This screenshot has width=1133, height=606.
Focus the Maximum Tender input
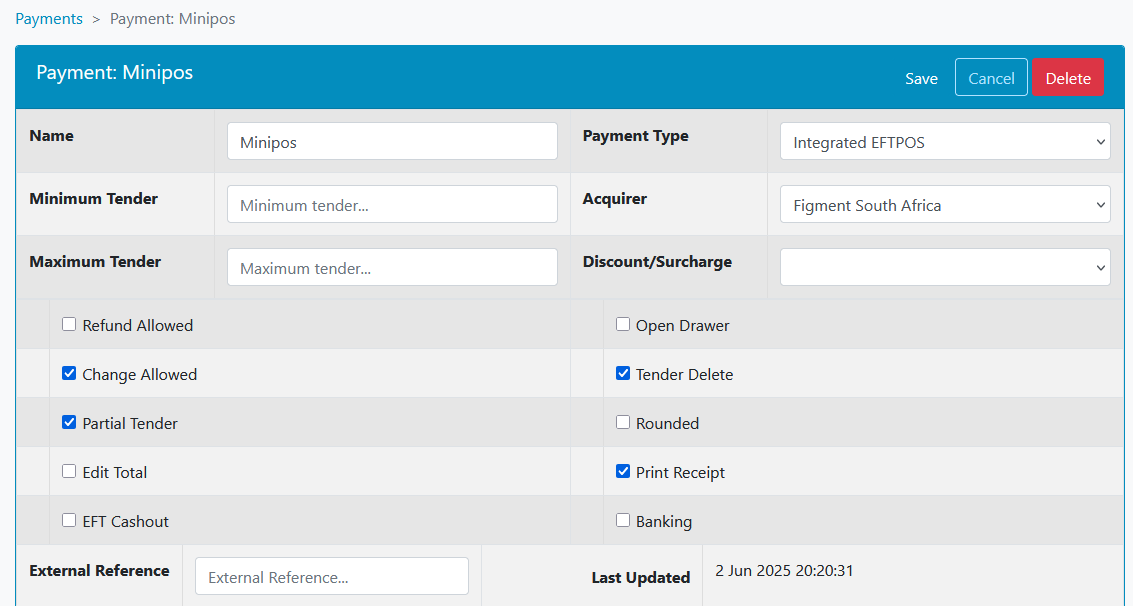[x=392, y=267]
